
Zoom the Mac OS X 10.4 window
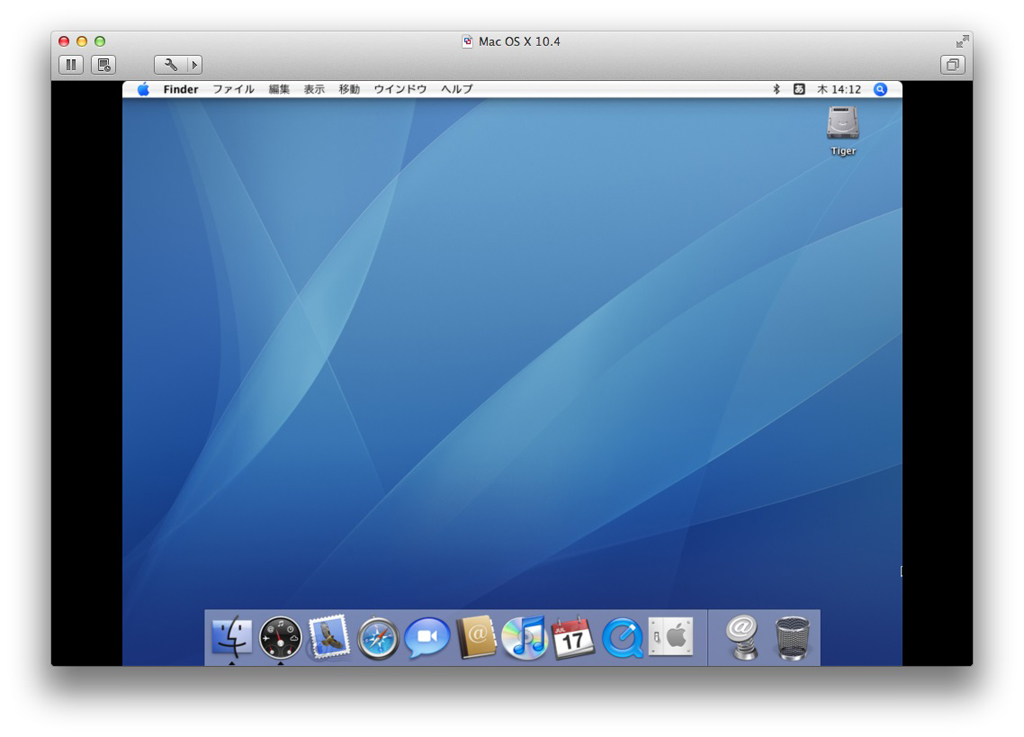100,42
